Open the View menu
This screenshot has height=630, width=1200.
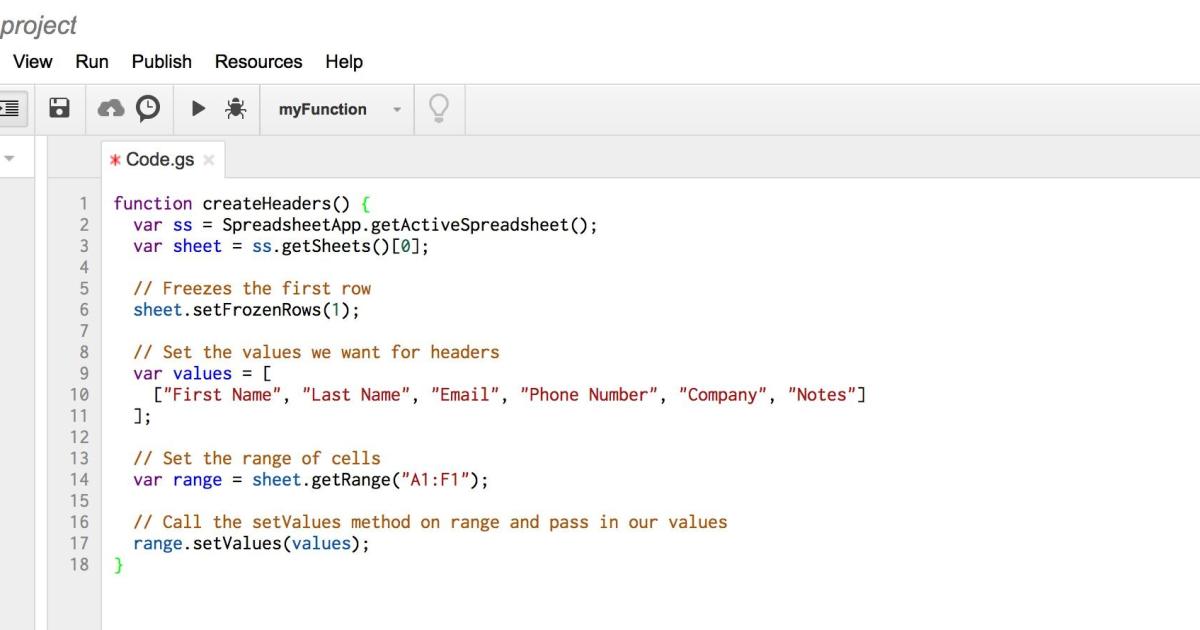[33, 61]
